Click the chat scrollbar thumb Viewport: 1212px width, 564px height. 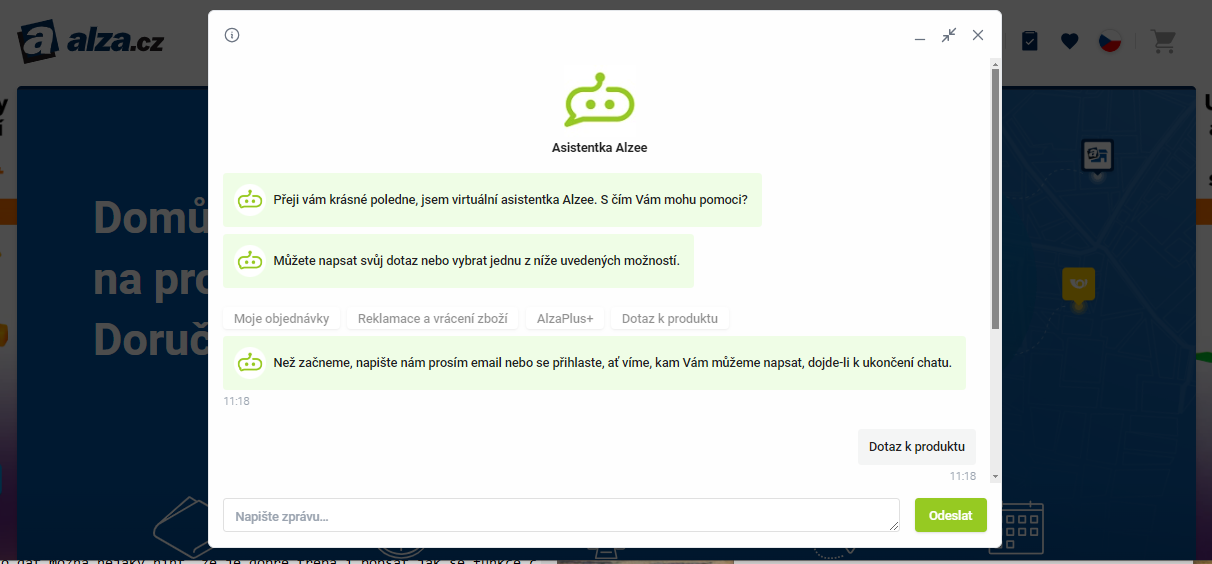[x=995, y=200]
